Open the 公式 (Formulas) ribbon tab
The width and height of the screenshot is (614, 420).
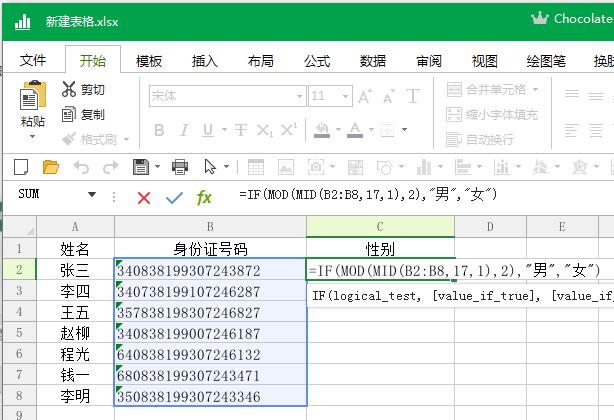coord(317,60)
